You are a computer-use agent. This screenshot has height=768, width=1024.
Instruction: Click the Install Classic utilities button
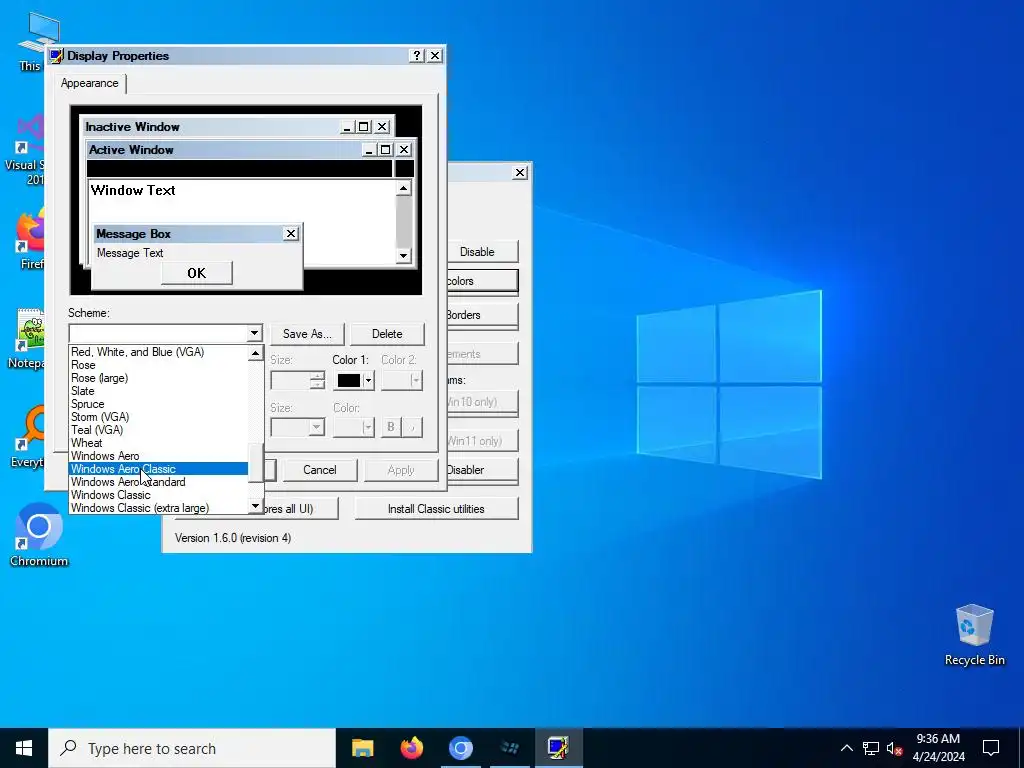coord(436,509)
